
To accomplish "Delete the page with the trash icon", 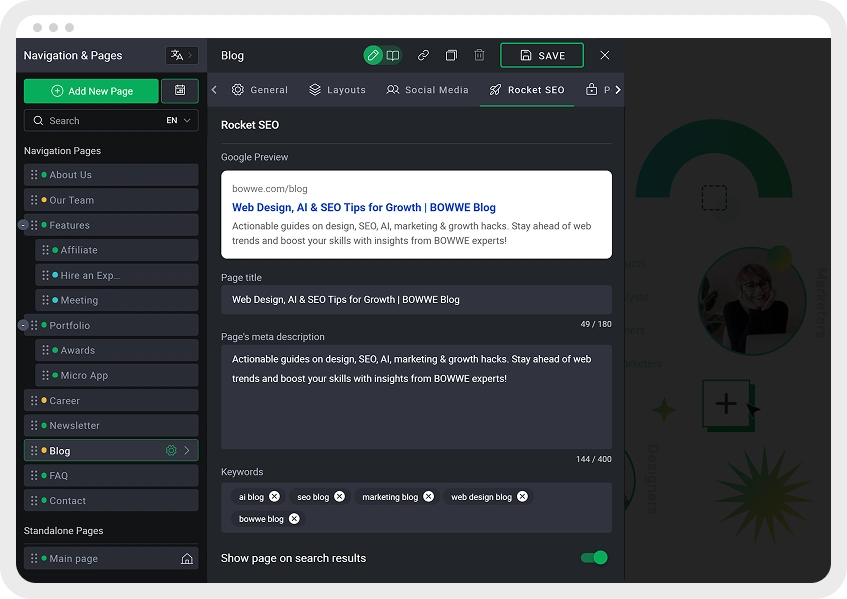I will pyautogui.click(x=479, y=55).
